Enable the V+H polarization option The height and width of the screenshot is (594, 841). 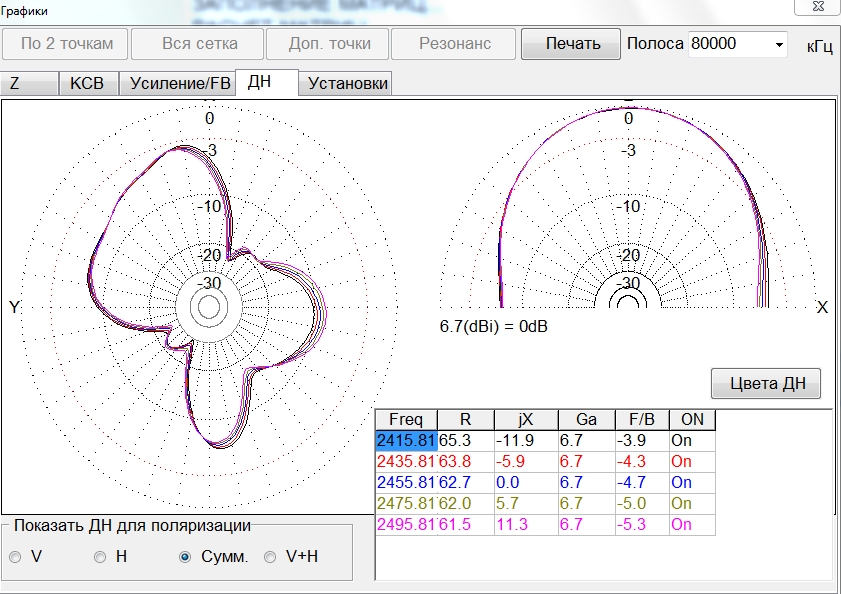270,557
